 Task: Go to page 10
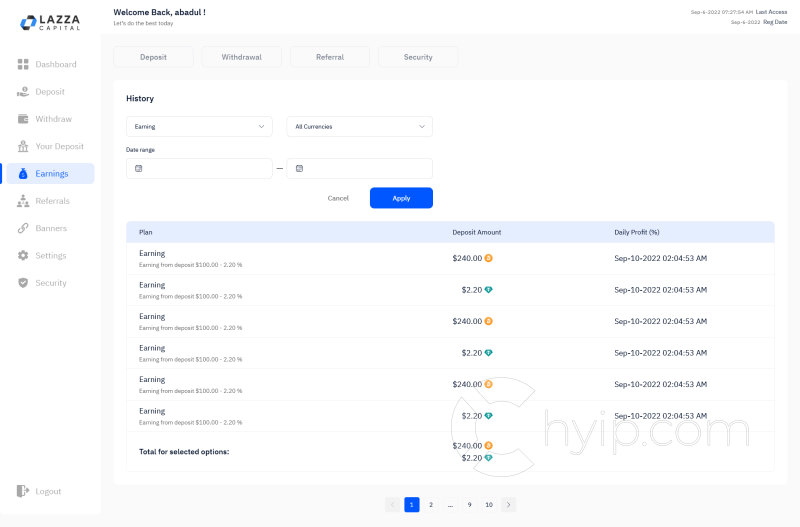(489, 505)
